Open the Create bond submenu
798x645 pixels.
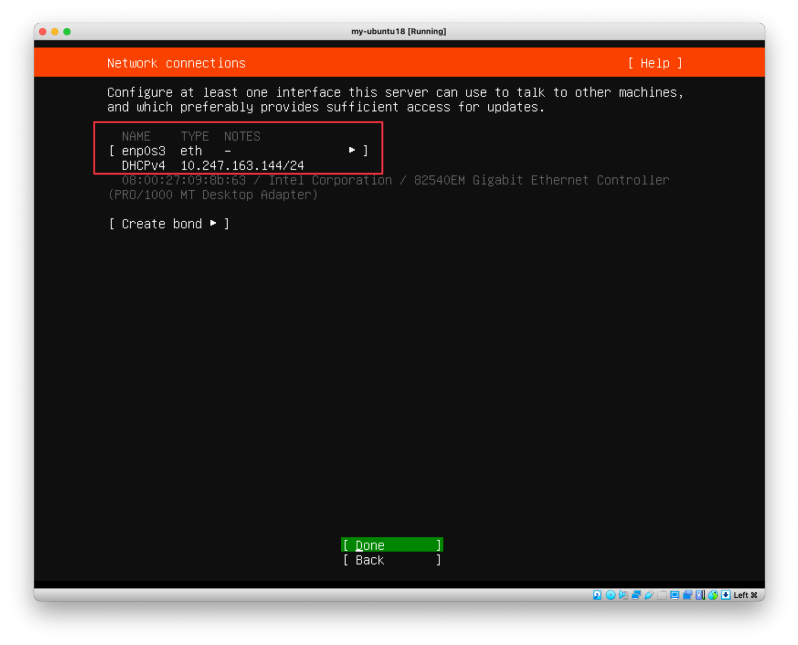169,223
